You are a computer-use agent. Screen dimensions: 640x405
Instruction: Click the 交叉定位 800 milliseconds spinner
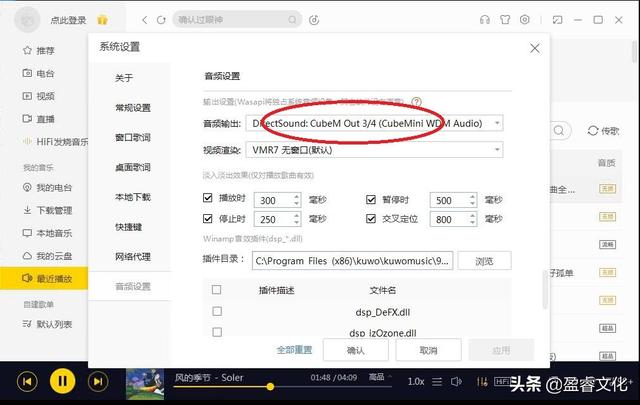pyautogui.click(x=453, y=219)
